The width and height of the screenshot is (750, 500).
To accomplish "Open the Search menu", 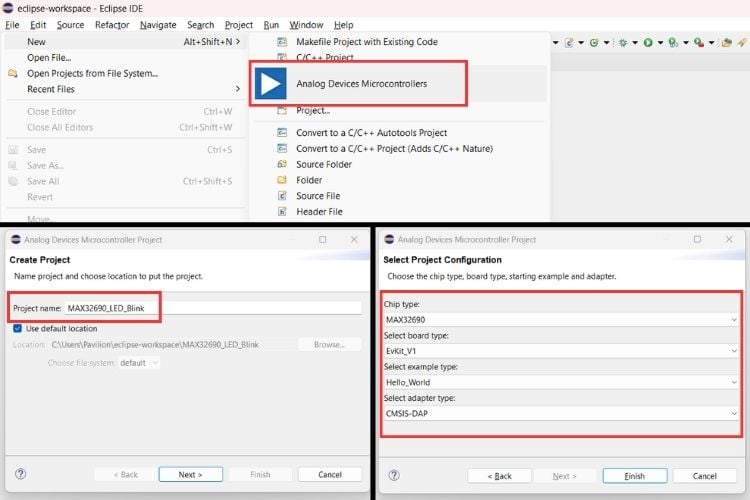I will (x=200, y=25).
